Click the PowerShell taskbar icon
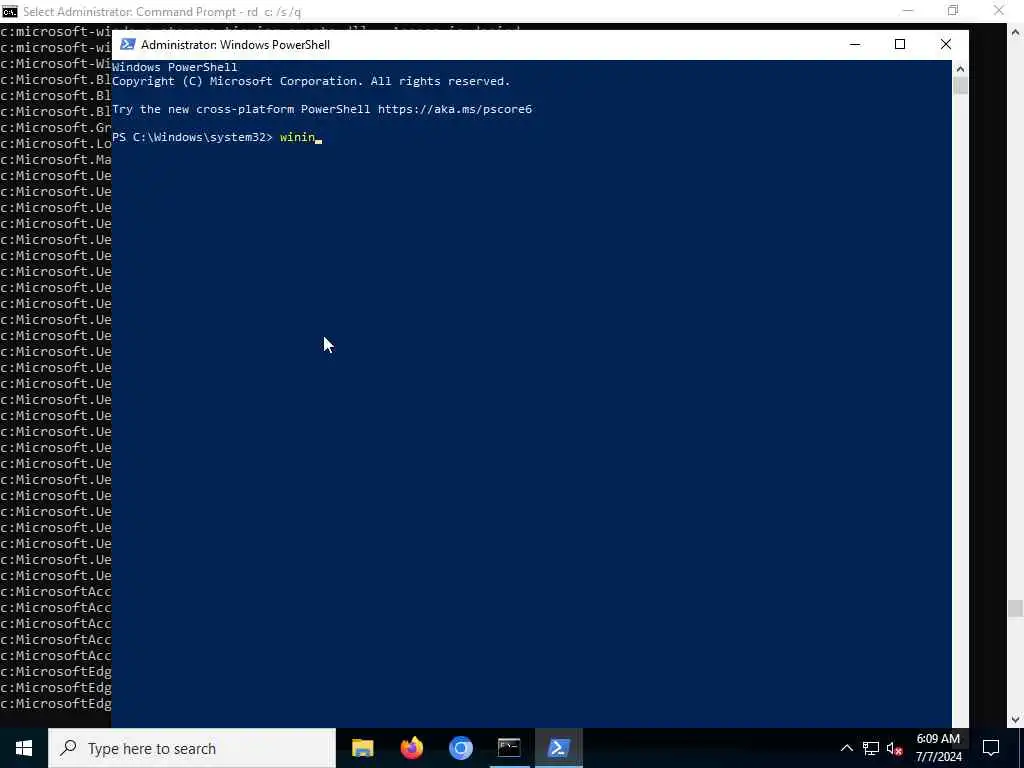 point(558,748)
